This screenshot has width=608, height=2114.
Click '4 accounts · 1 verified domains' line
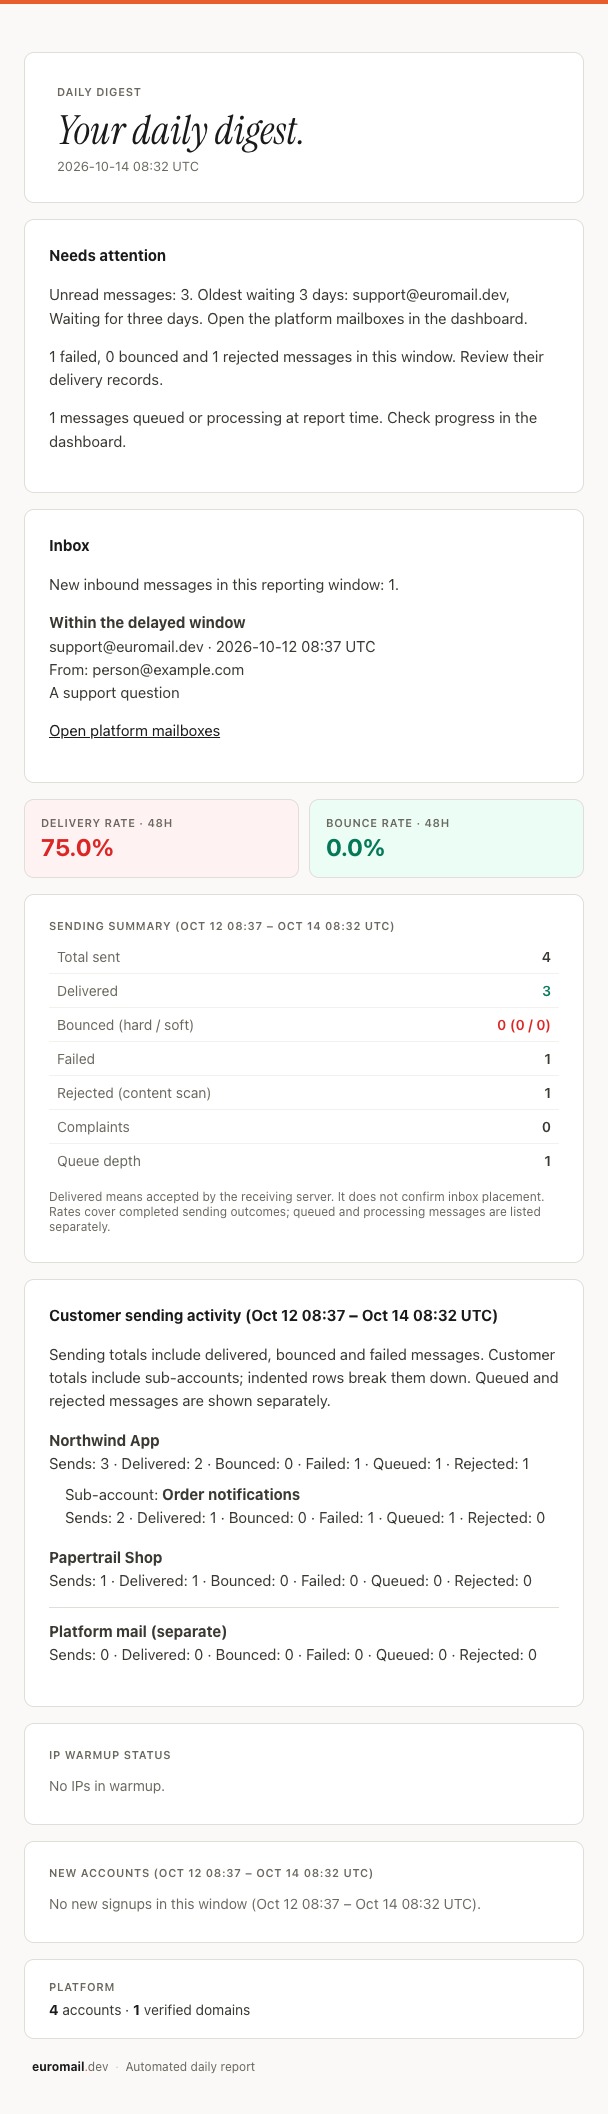tap(150, 2010)
